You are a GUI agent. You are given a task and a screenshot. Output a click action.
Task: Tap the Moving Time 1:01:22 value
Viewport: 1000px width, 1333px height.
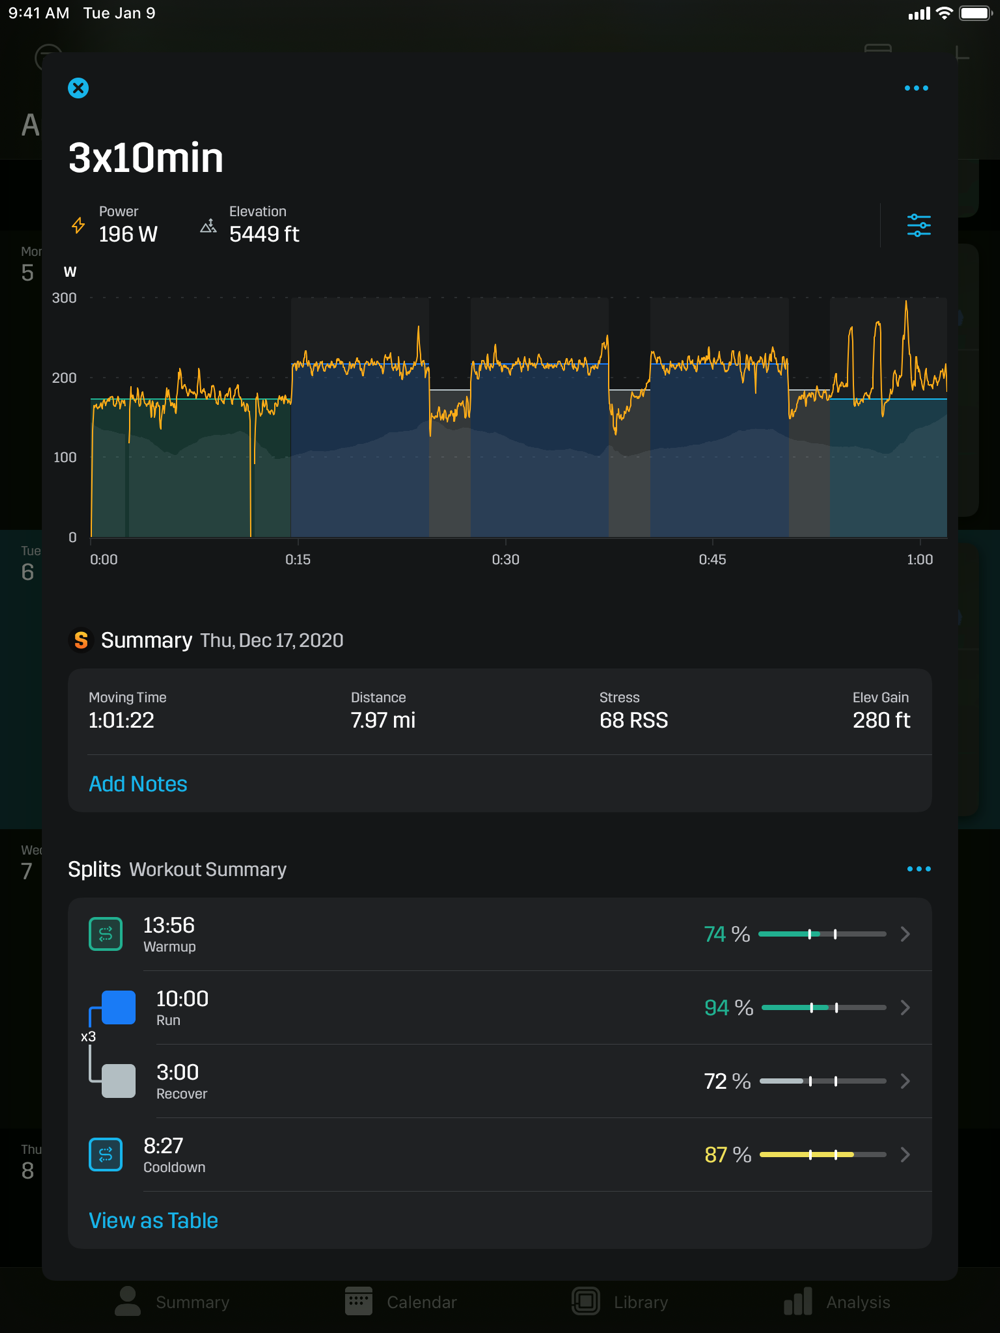(x=121, y=720)
